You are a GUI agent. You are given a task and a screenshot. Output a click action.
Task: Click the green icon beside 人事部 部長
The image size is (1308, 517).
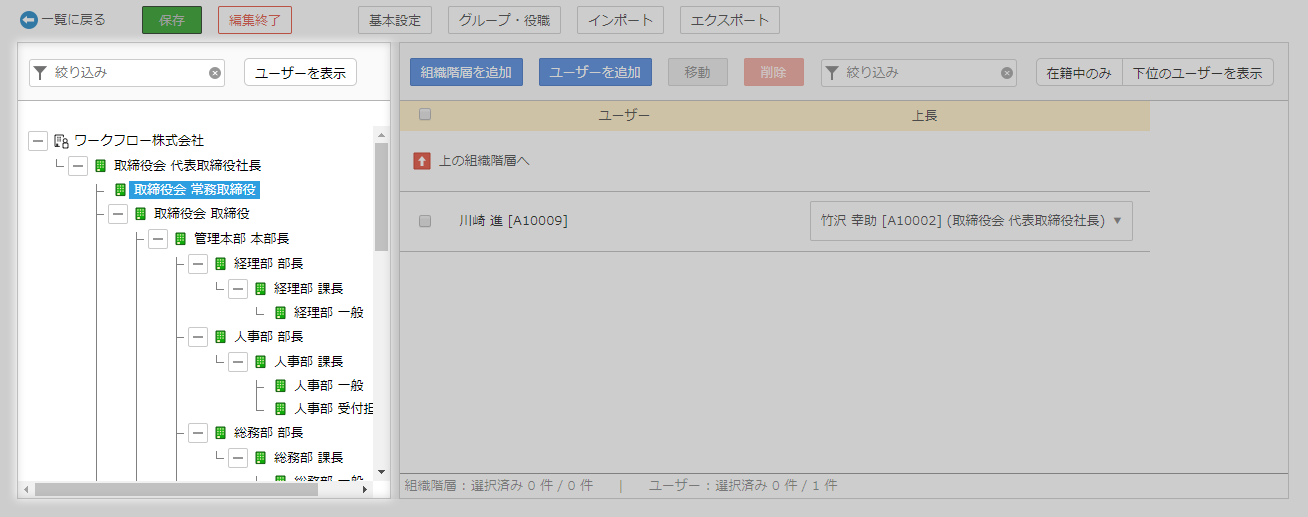pos(221,337)
